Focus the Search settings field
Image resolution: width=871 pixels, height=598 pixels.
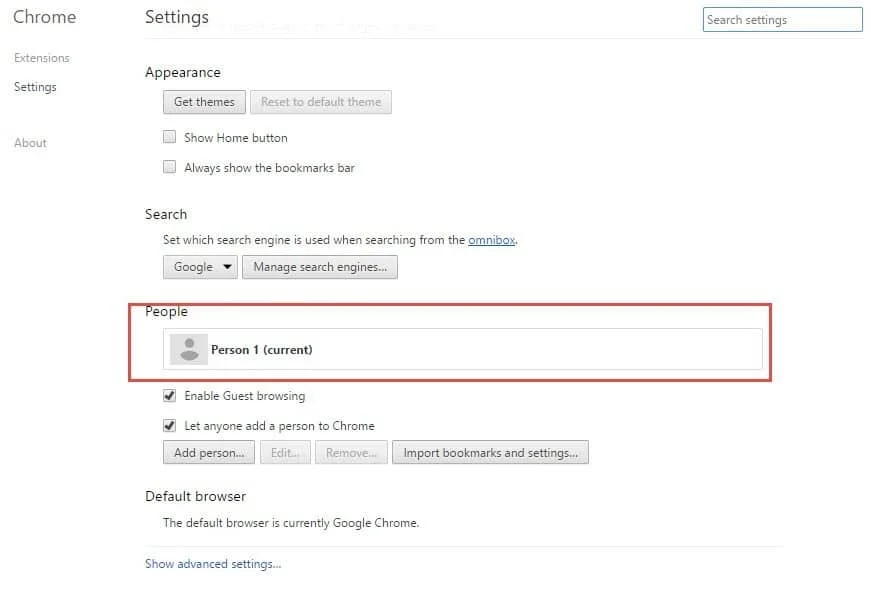[782, 20]
